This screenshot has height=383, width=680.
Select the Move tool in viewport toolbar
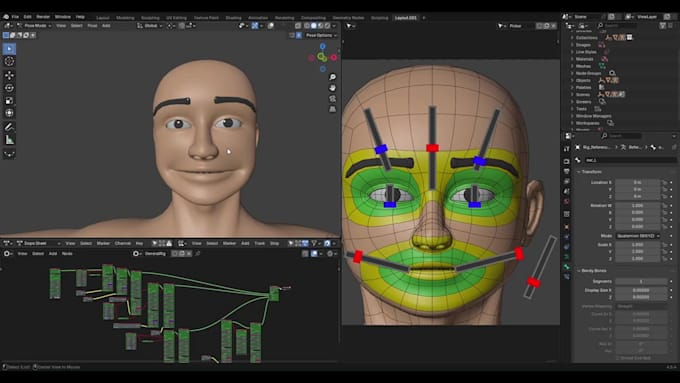point(9,75)
